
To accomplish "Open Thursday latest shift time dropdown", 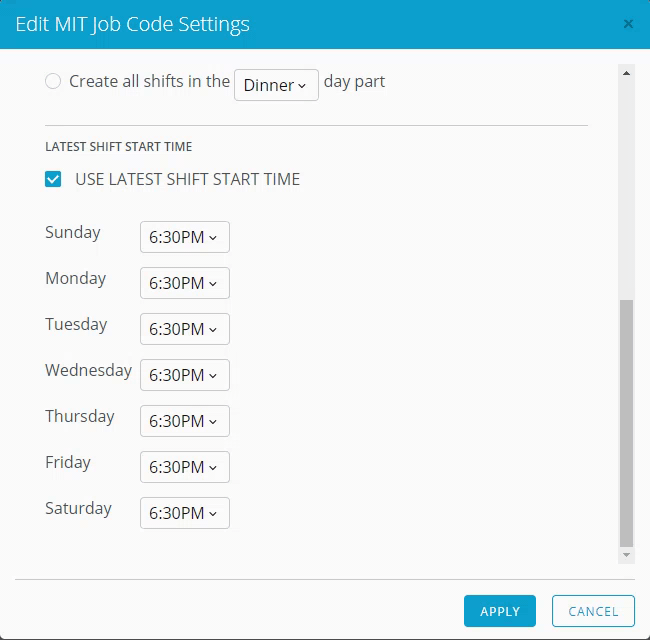I will [x=185, y=421].
